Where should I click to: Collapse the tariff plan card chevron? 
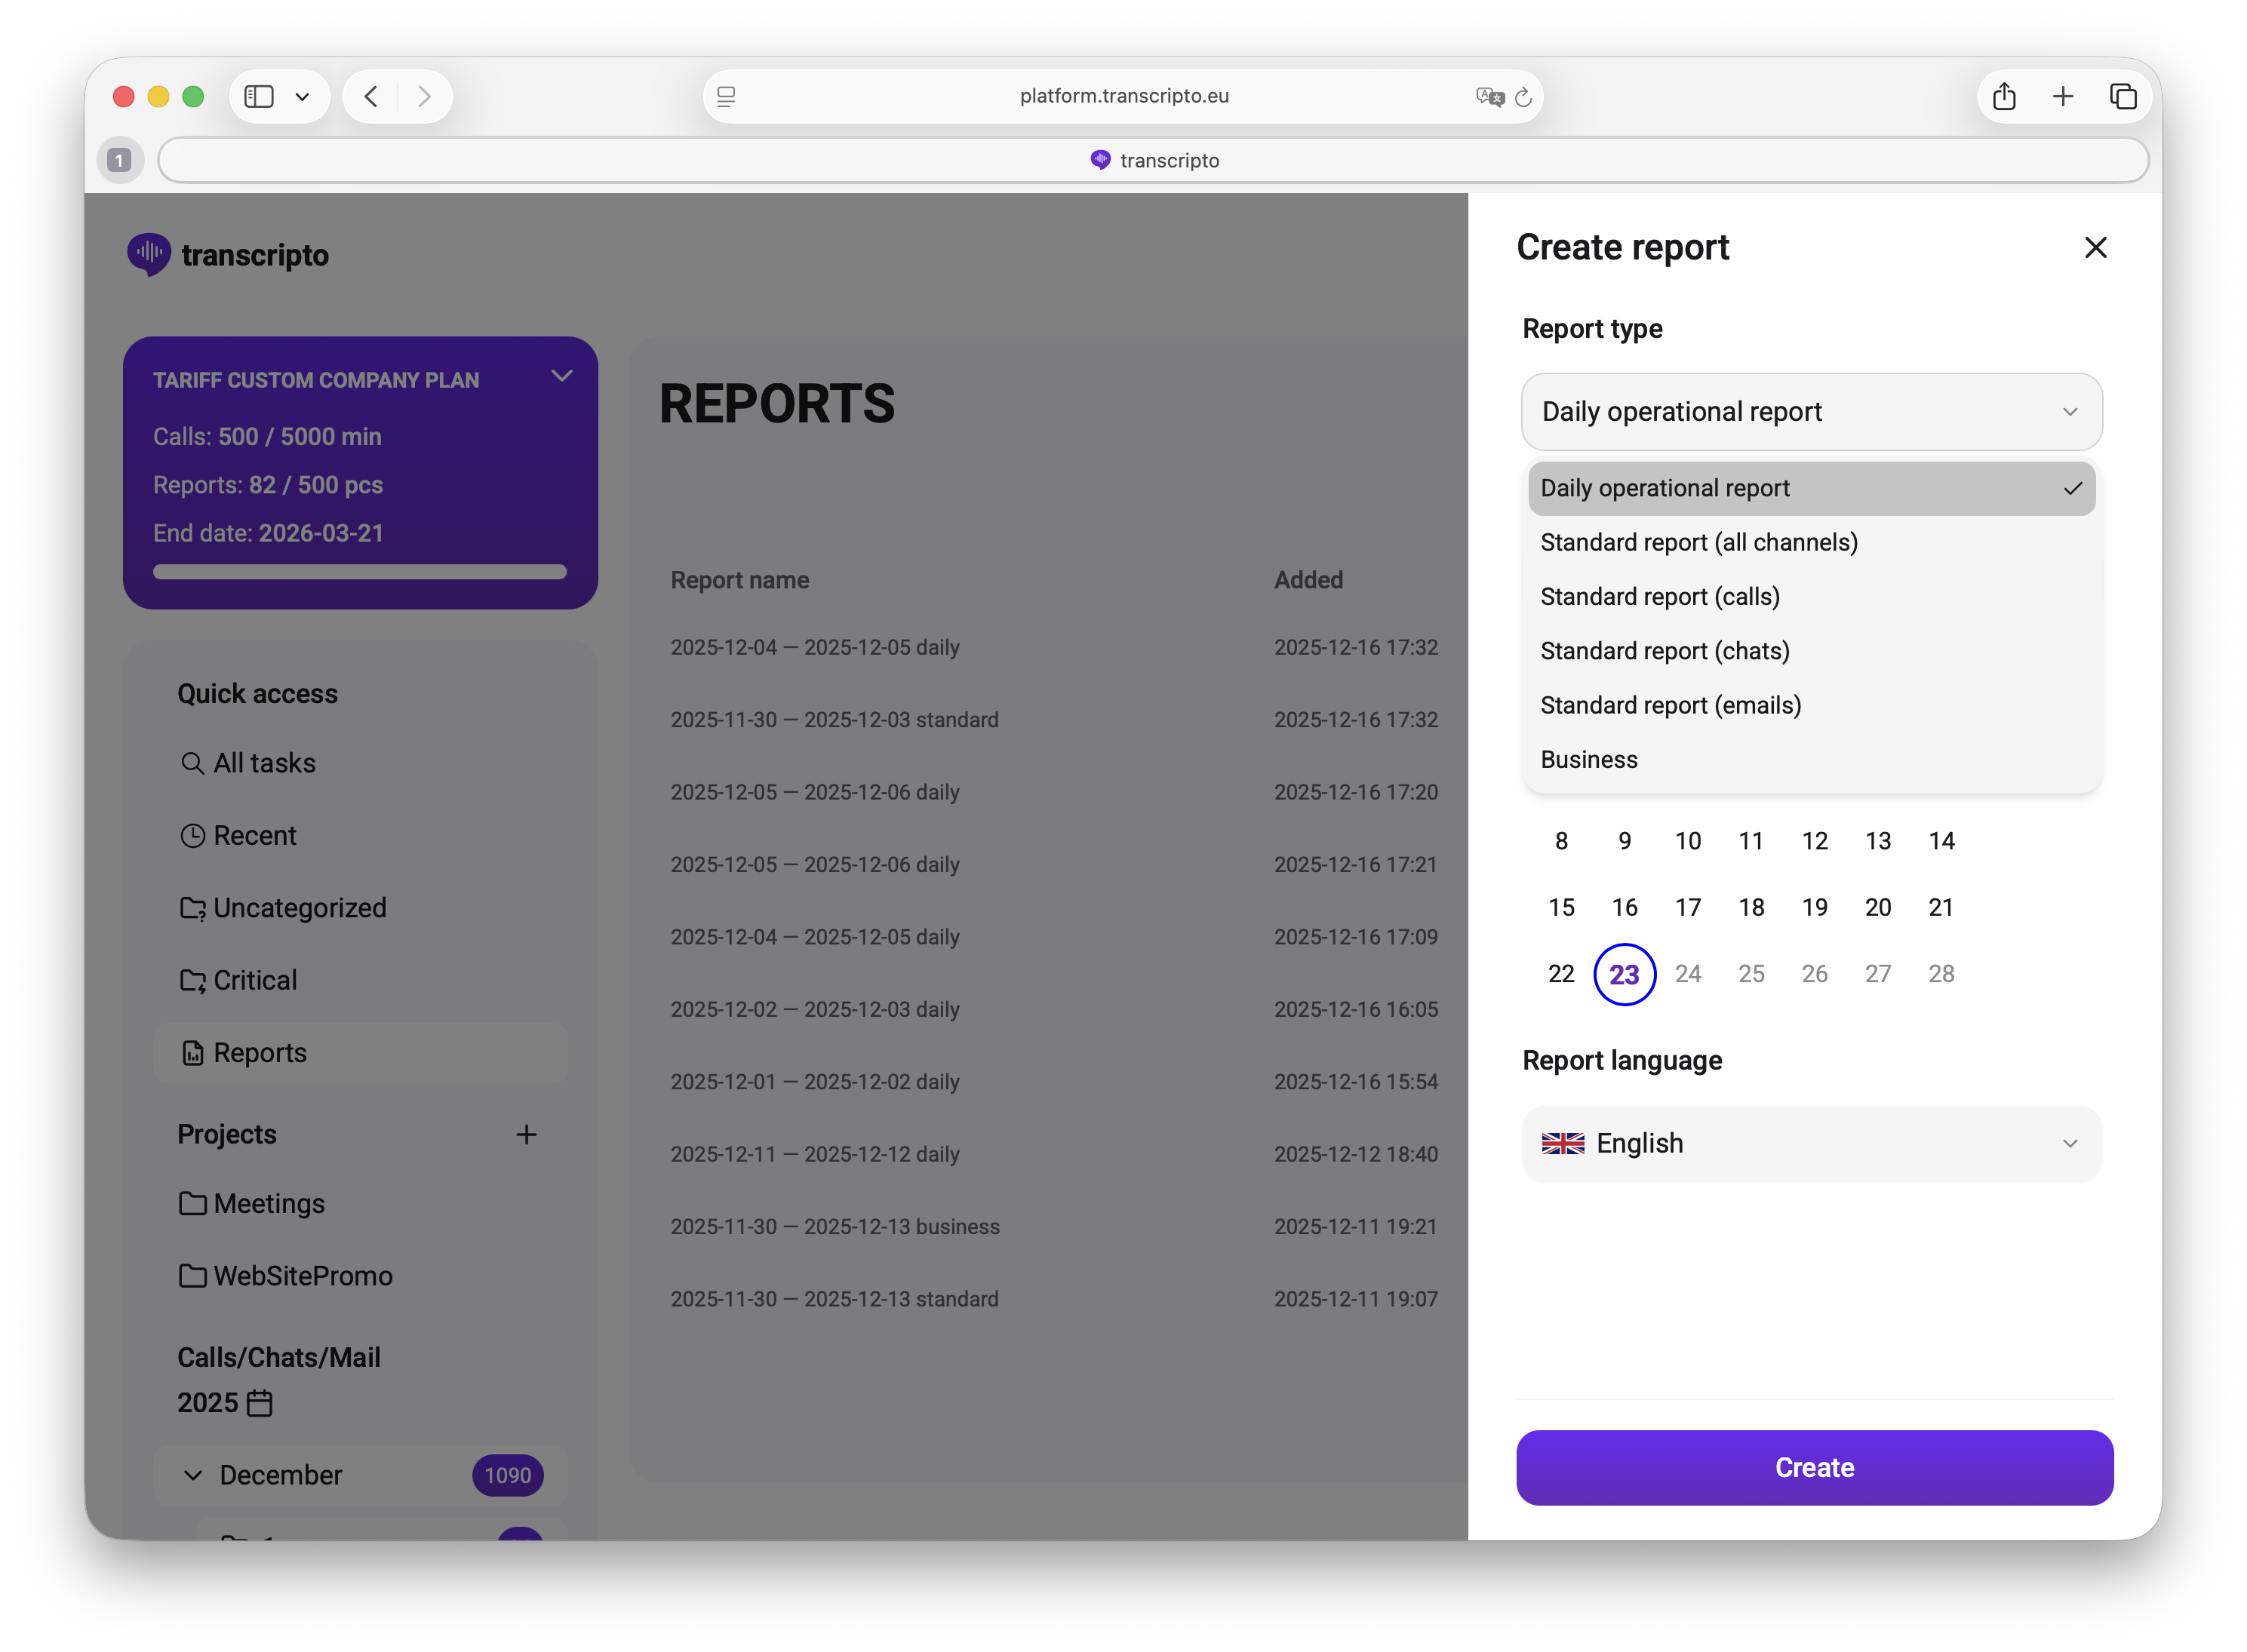pyautogui.click(x=562, y=376)
